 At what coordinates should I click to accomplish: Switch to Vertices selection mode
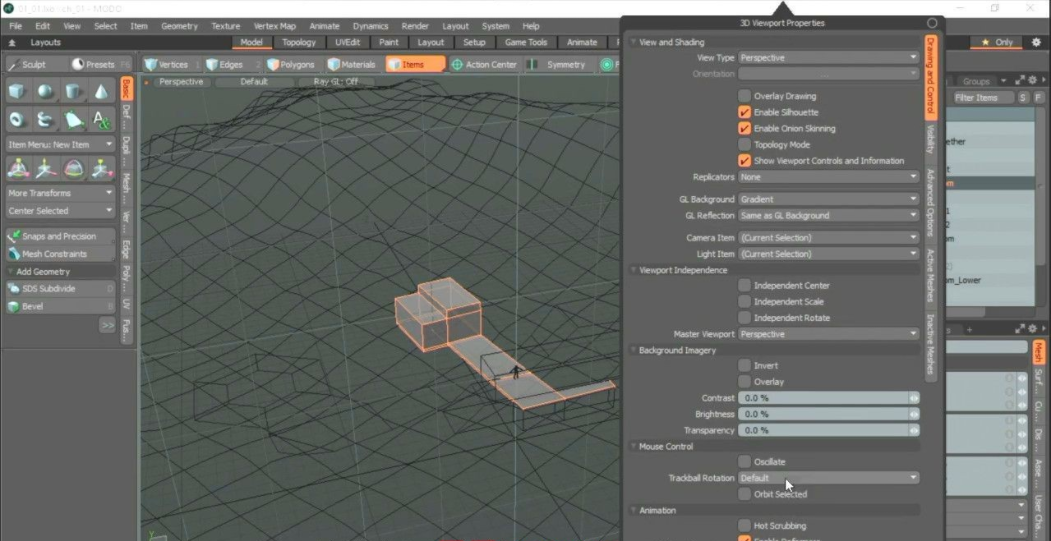pos(166,65)
